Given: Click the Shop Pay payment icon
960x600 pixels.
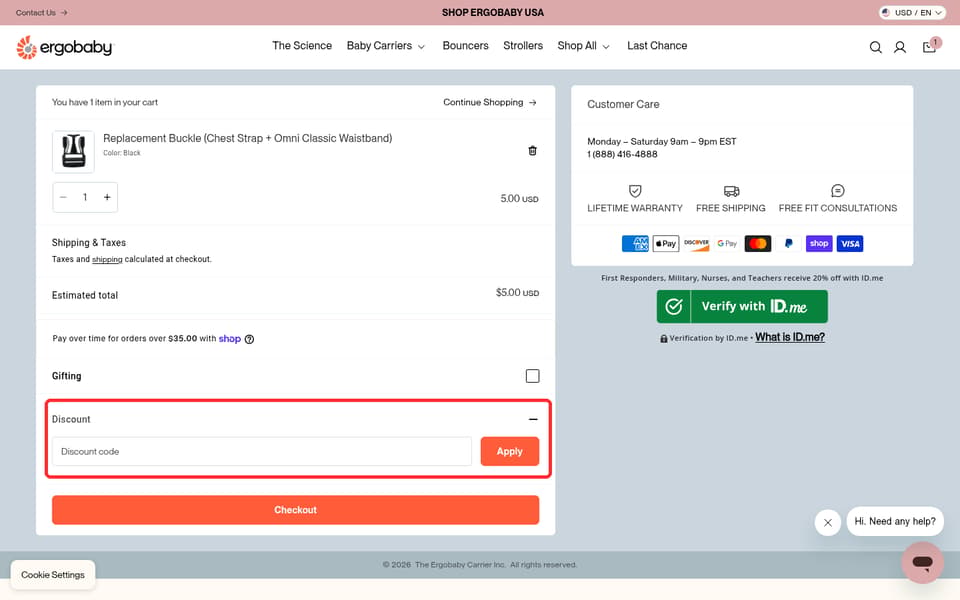Looking at the screenshot, I should click(819, 244).
